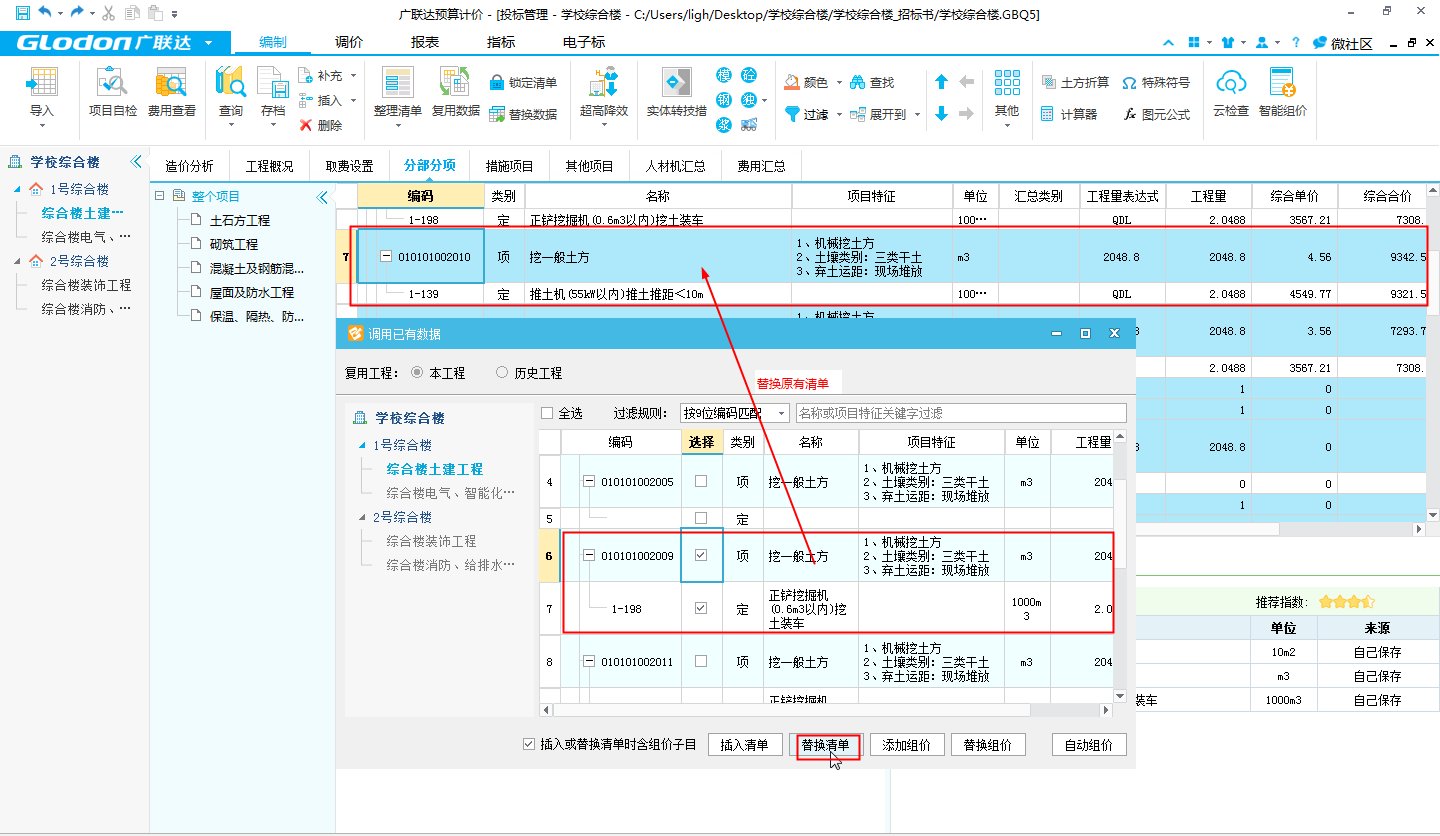Check the 全选 select-all checkbox
The height and width of the screenshot is (836, 1440).
click(547, 413)
